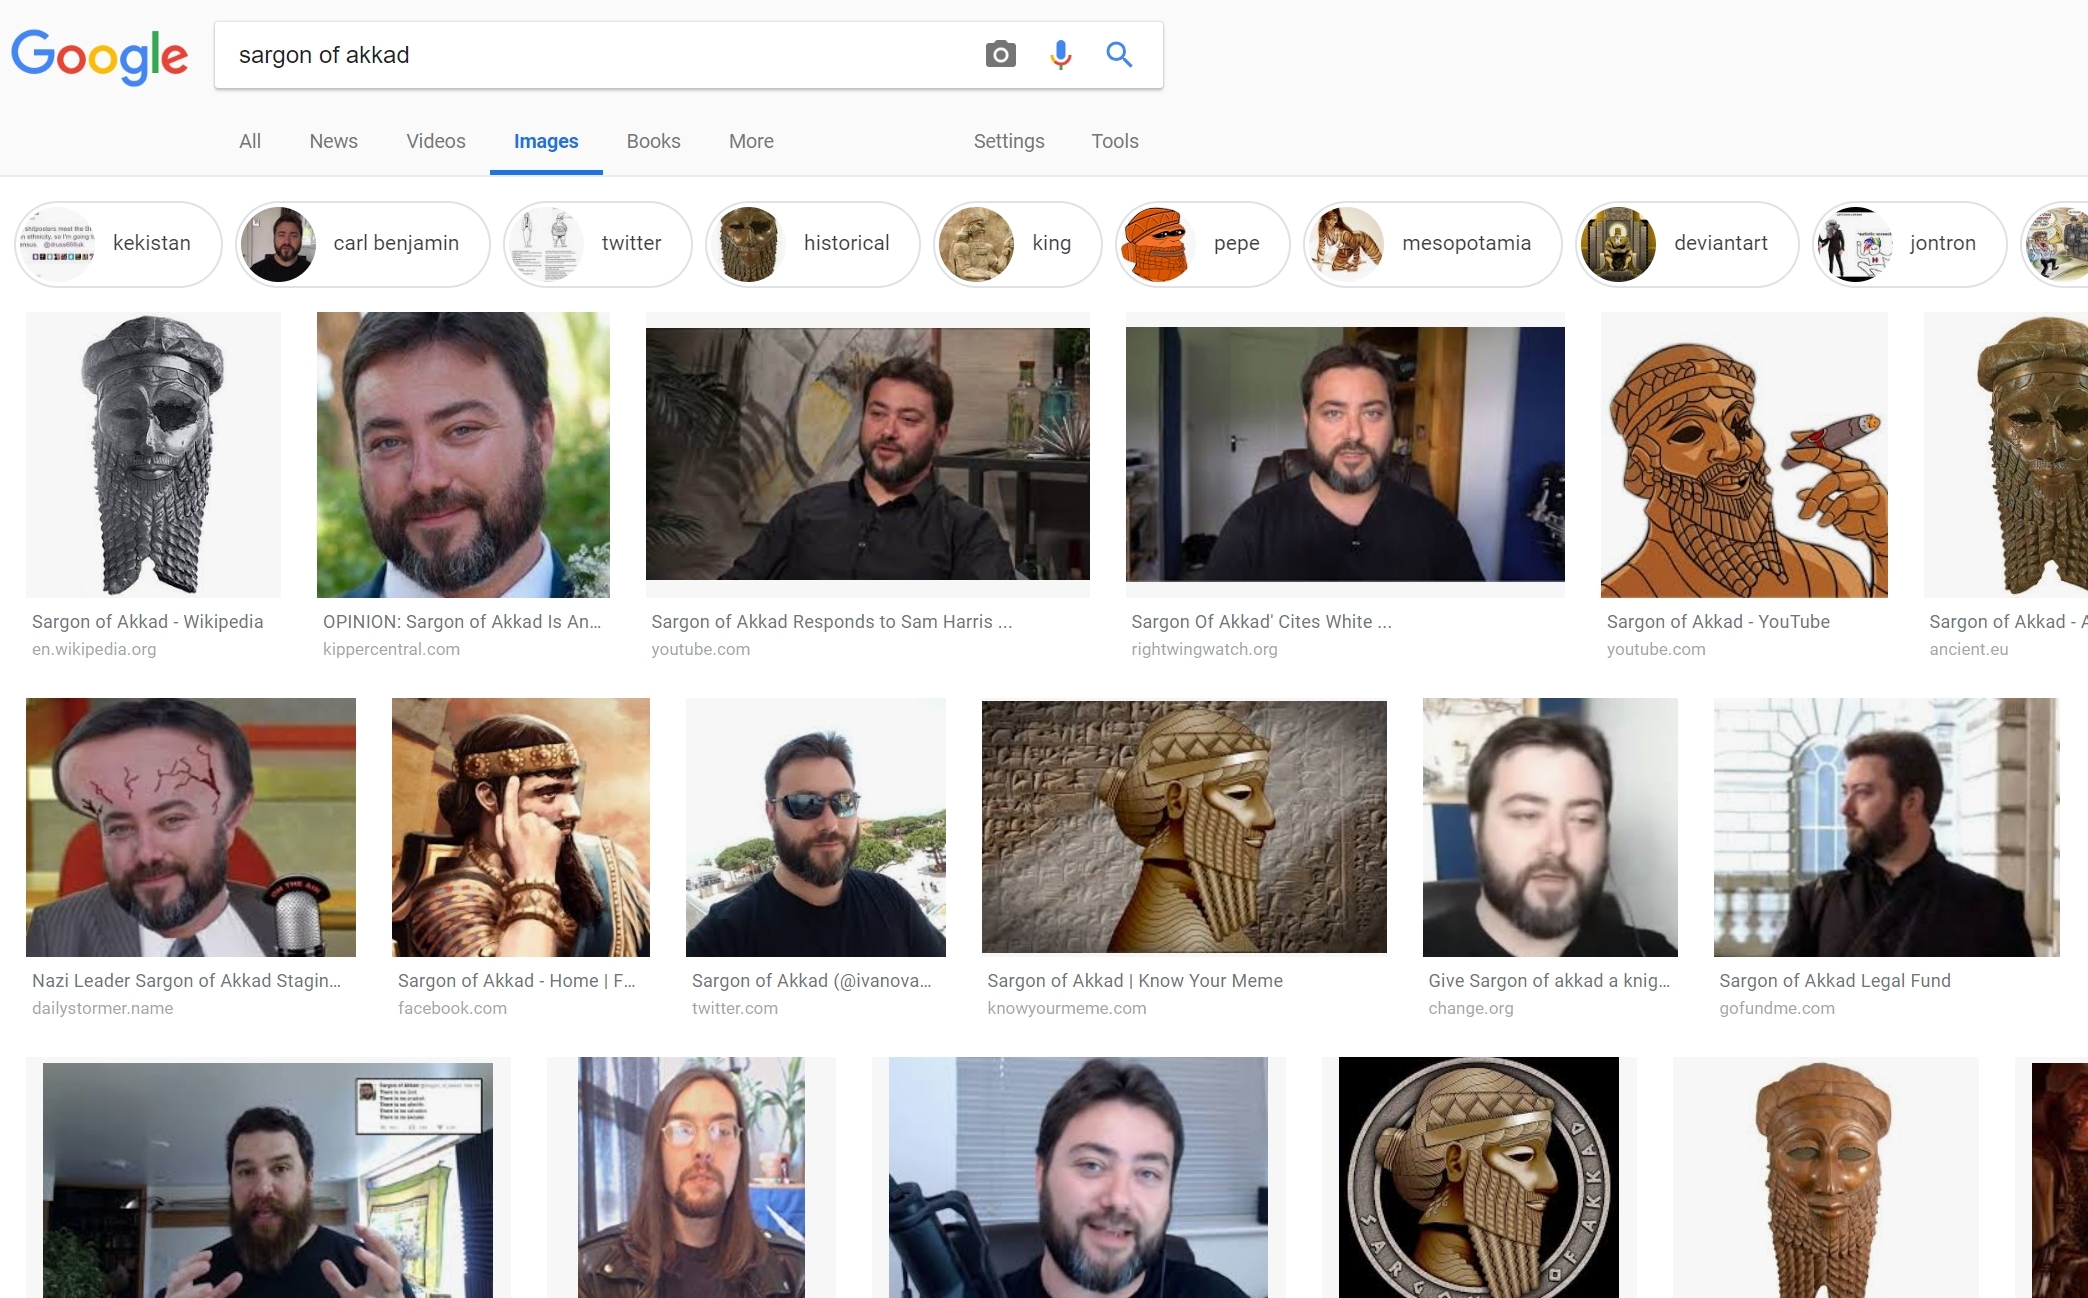This screenshot has height=1298, width=2088.
Task: Open the Sam Harris response video thumbnail
Action: pyautogui.click(x=868, y=453)
